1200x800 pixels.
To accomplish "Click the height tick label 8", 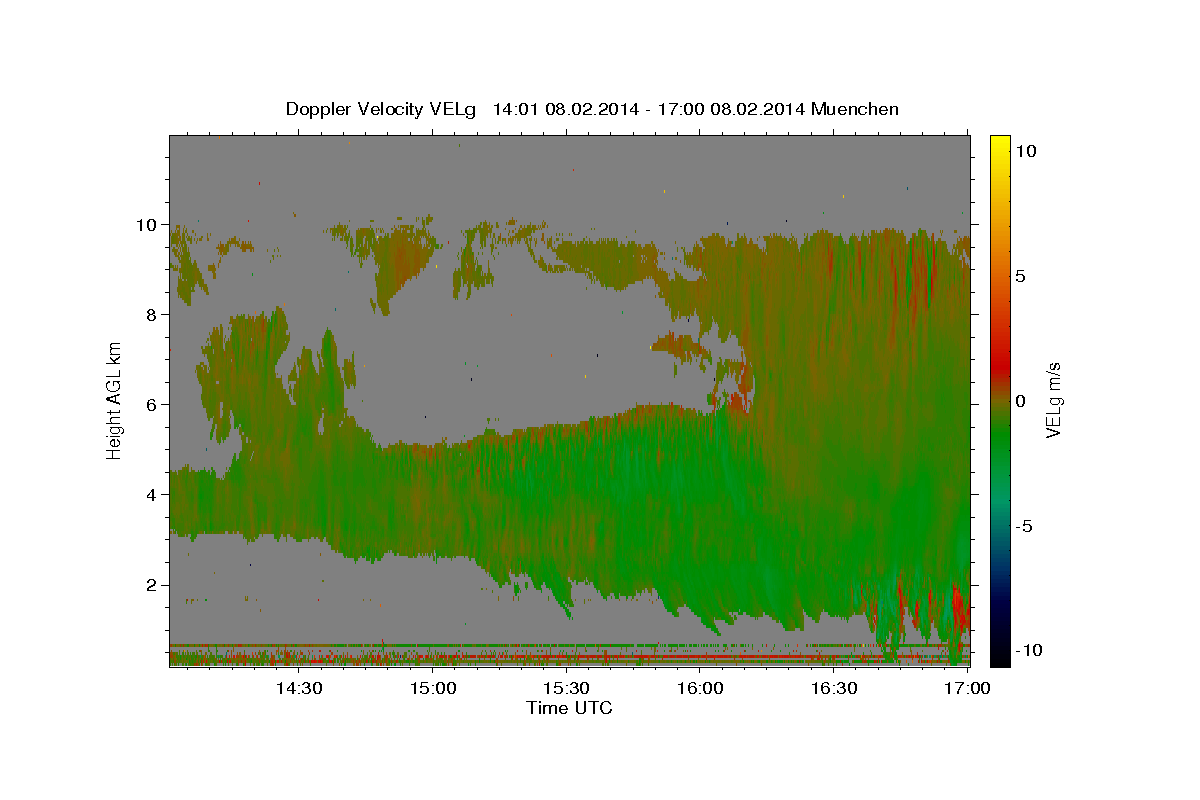I will pyautogui.click(x=151, y=314).
